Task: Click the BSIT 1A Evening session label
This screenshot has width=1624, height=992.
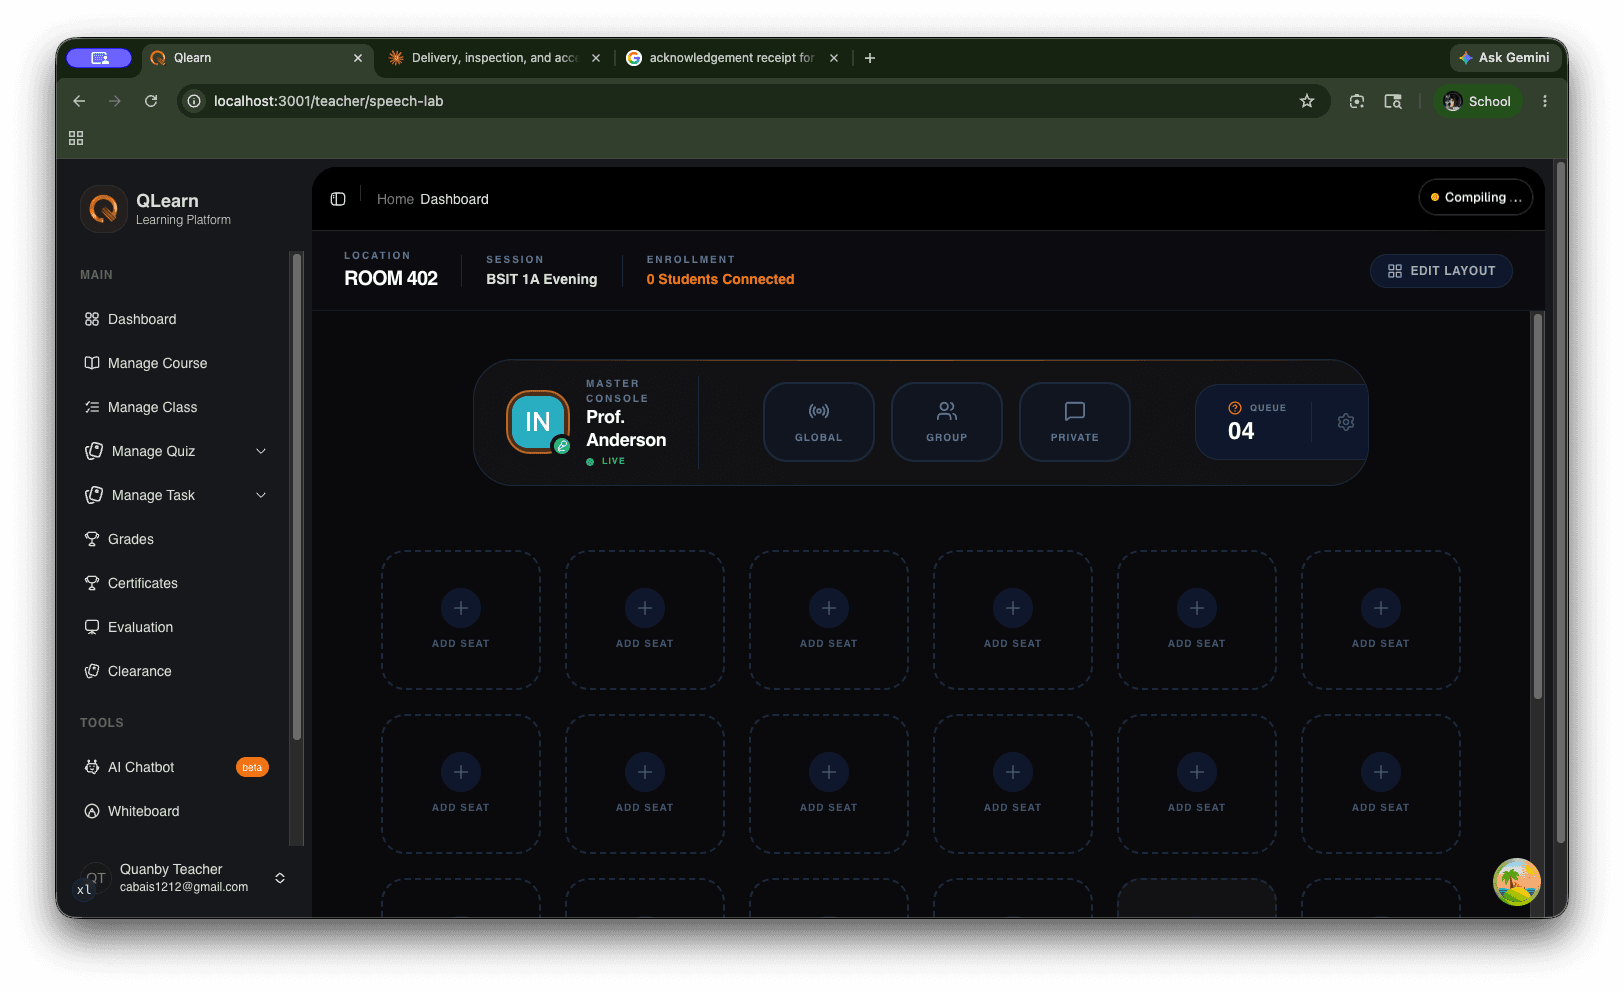Action: (x=542, y=279)
